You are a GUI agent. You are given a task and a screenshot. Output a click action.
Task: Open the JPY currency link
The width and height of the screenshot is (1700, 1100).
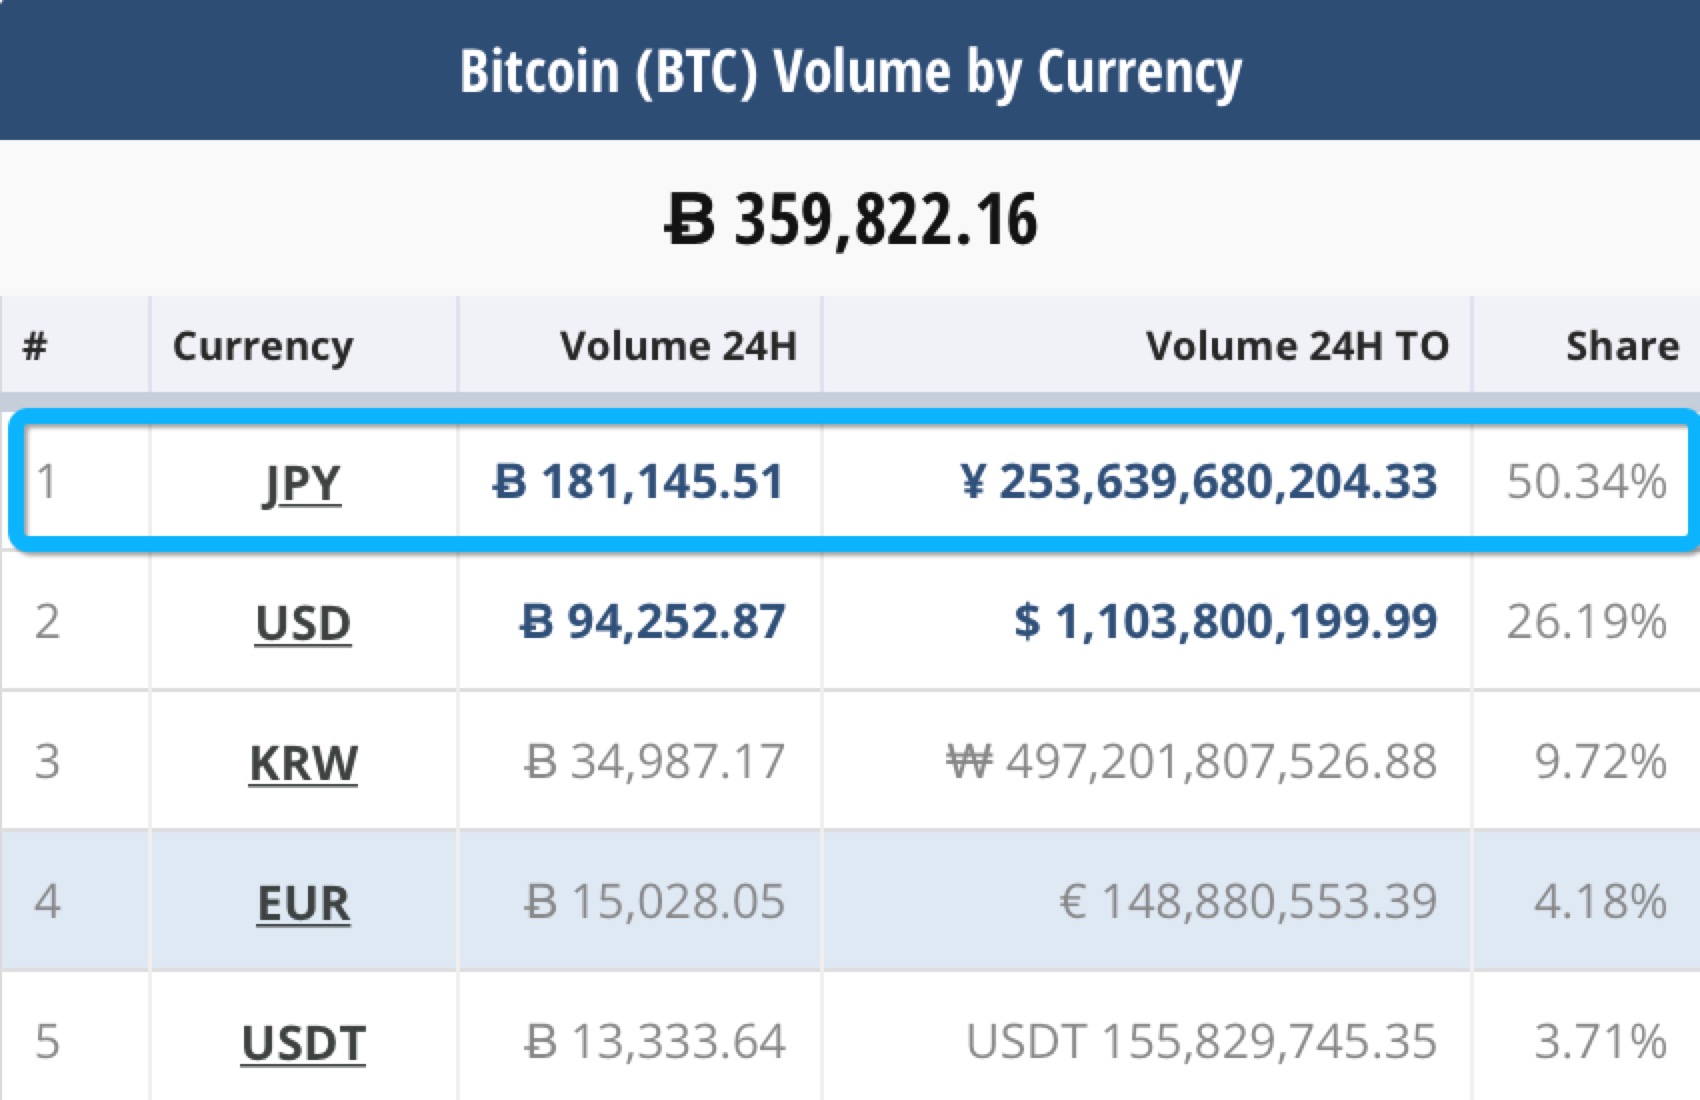pos(302,484)
